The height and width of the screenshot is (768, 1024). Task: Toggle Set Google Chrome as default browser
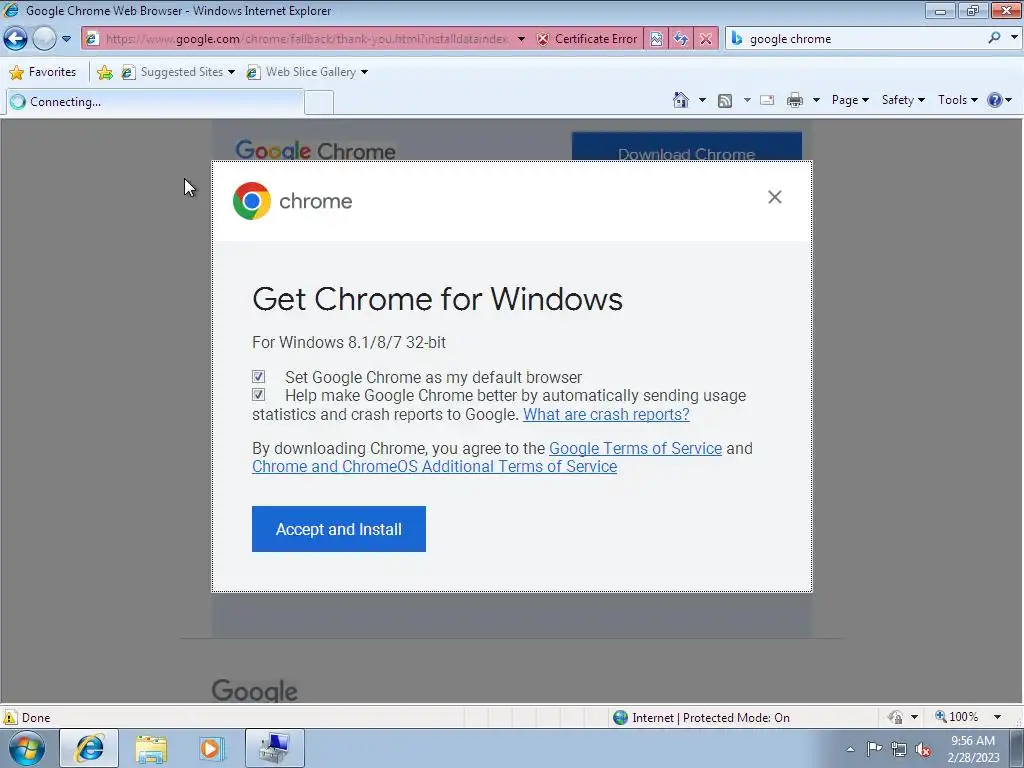pos(259,377)
